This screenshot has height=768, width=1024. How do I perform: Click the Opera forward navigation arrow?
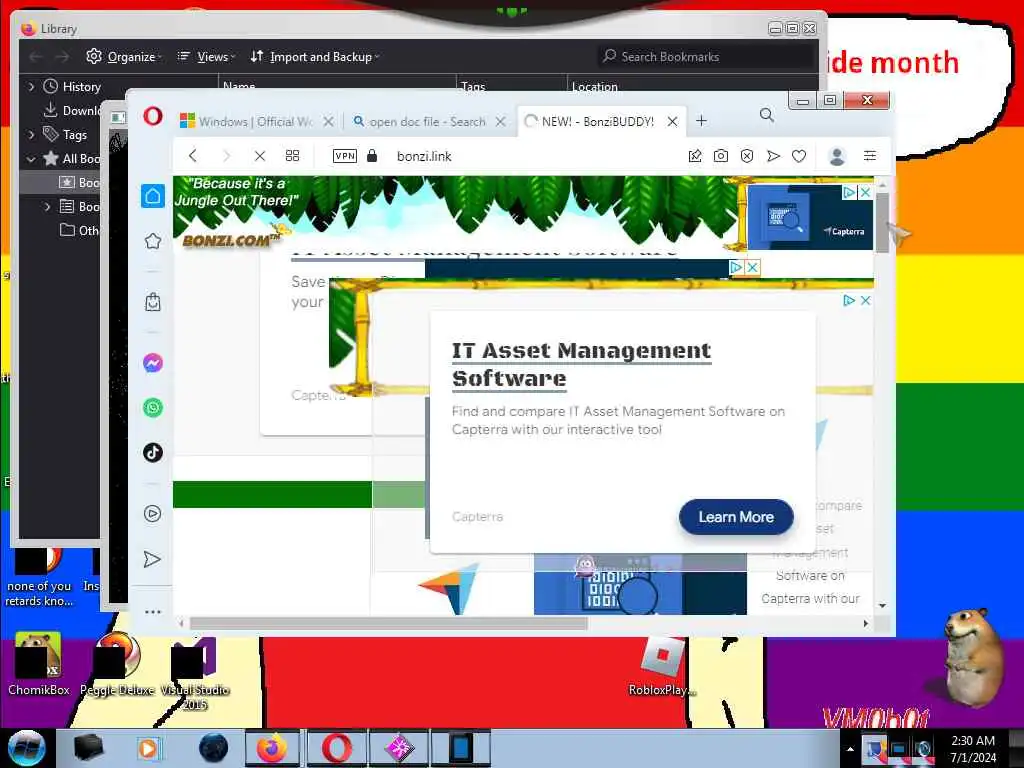point(226,155)
